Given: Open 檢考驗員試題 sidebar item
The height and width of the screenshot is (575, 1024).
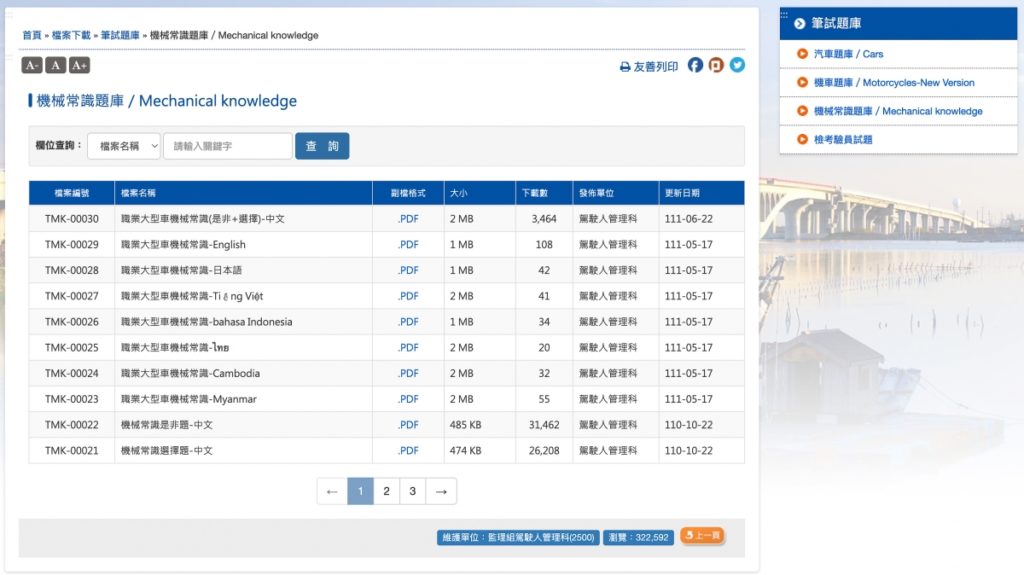Looking at the screenshot, I should [x=842, y=139].
